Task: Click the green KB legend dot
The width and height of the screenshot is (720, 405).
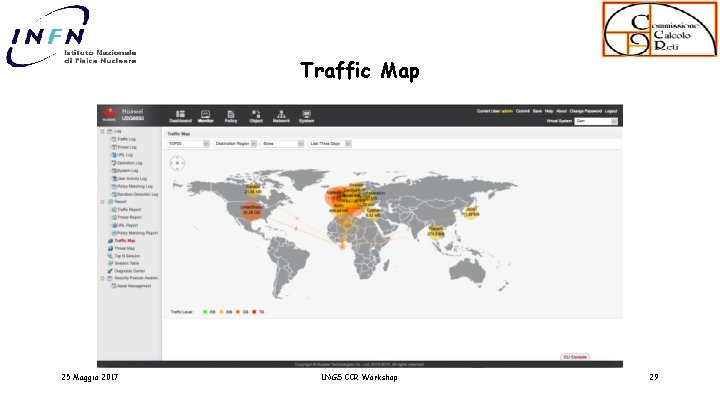Action: click(205, 312)
